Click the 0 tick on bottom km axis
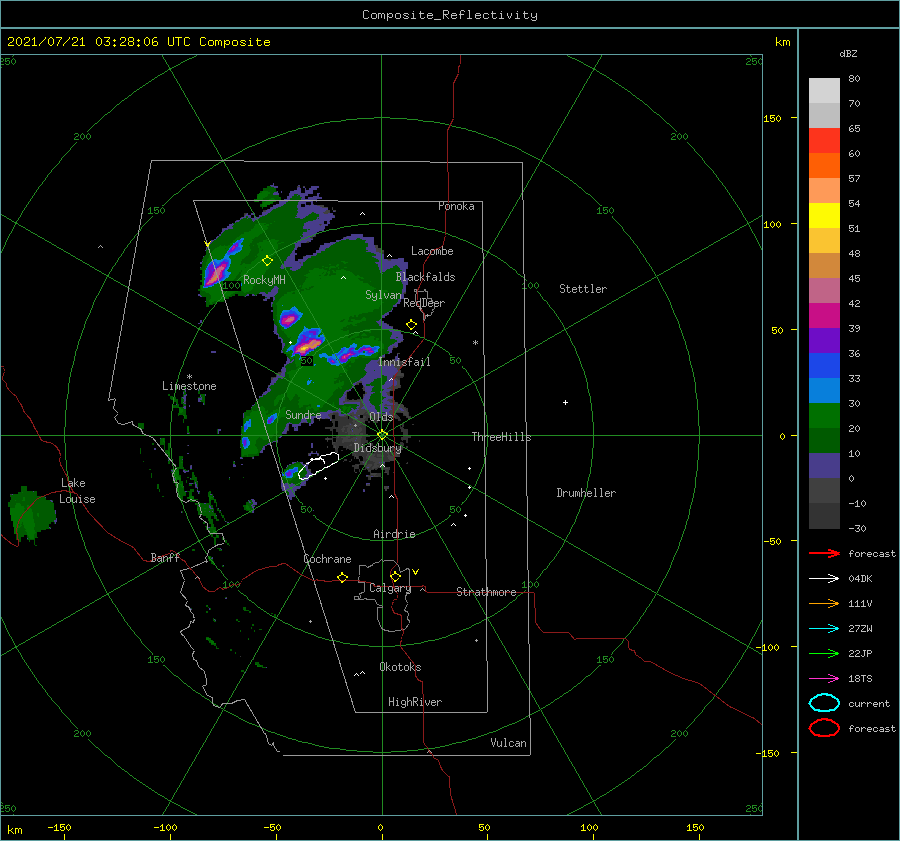 tap(381, 827)
